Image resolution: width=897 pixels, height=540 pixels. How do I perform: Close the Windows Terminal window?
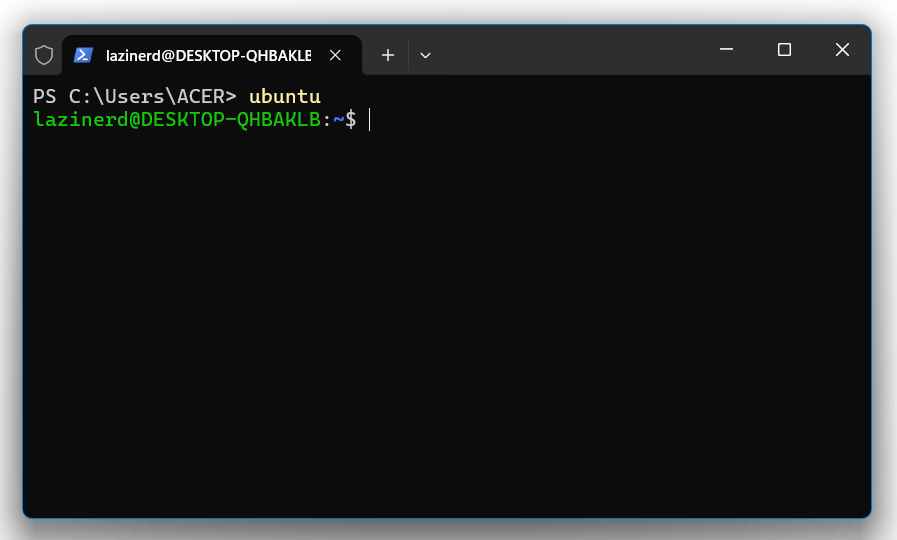842,50
